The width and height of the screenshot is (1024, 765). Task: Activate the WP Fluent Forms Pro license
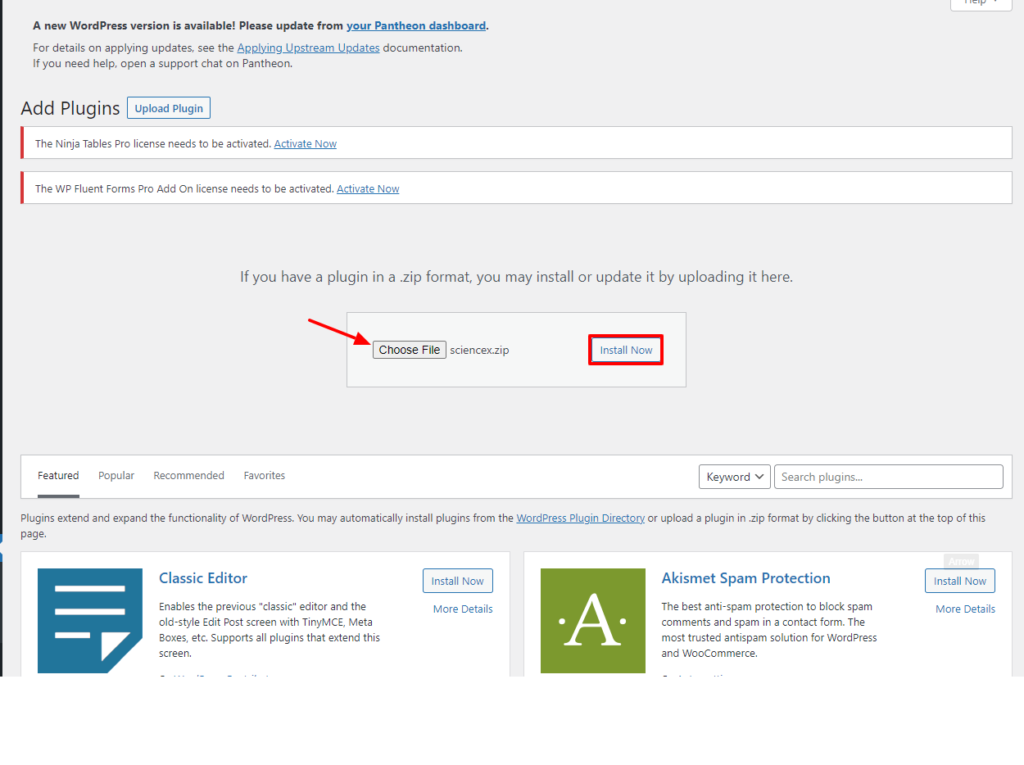click(x=368, y=188)
